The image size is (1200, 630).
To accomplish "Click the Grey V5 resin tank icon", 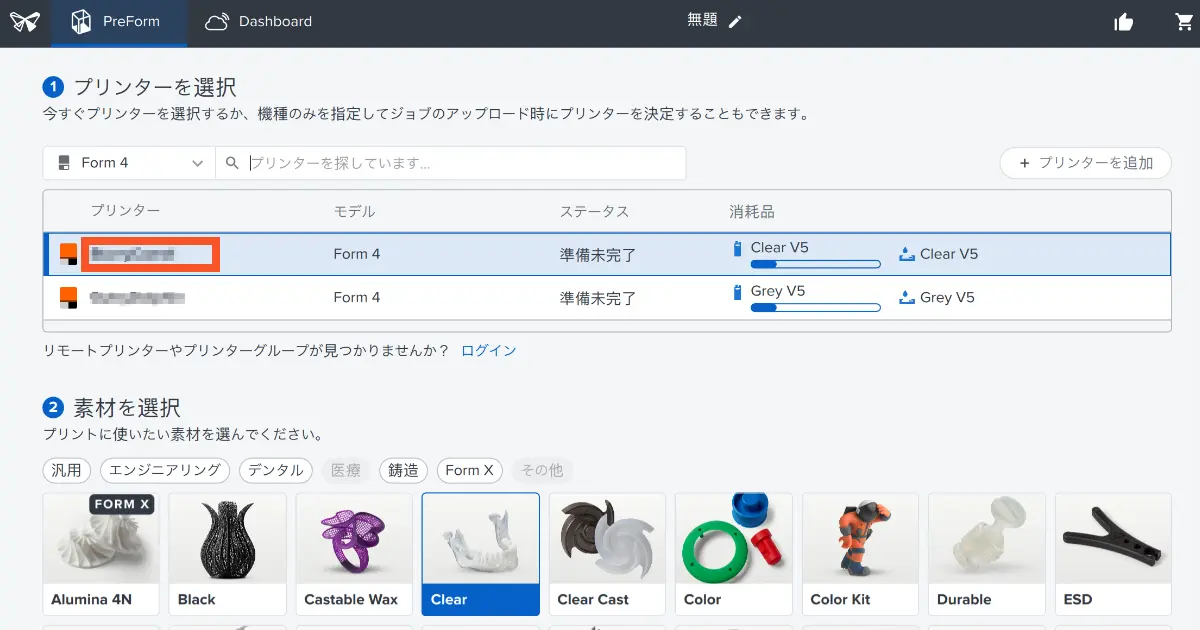I will (907, 297).
